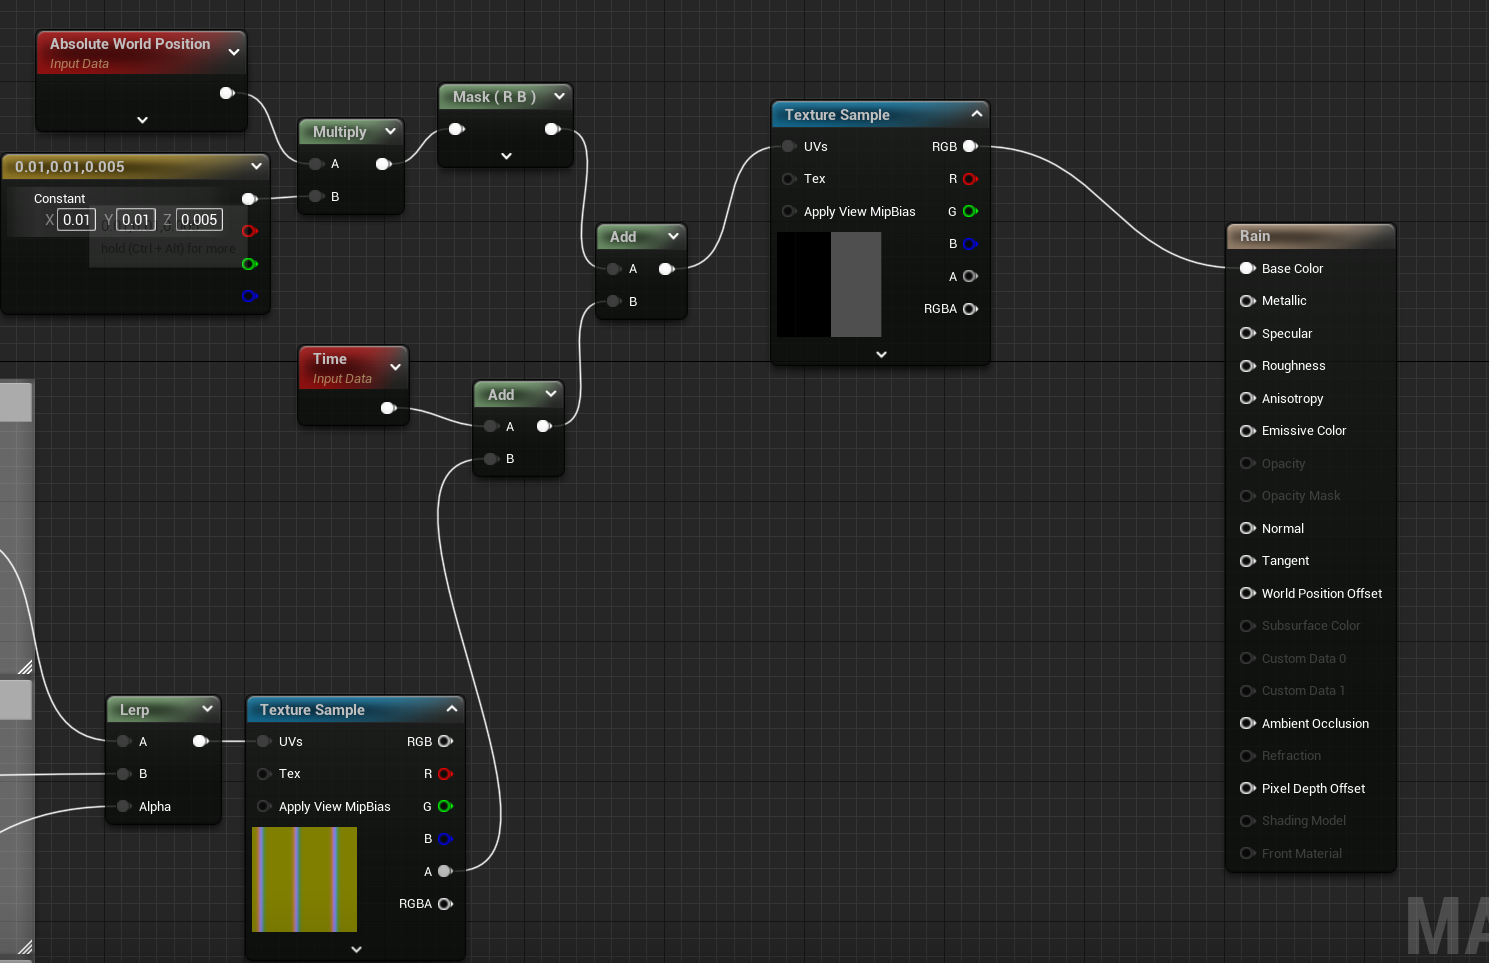Click blue B output pin of upper Texture Sample
Image resolution: width=1489 pixels, height=963 pixels.
coord(970,244)
